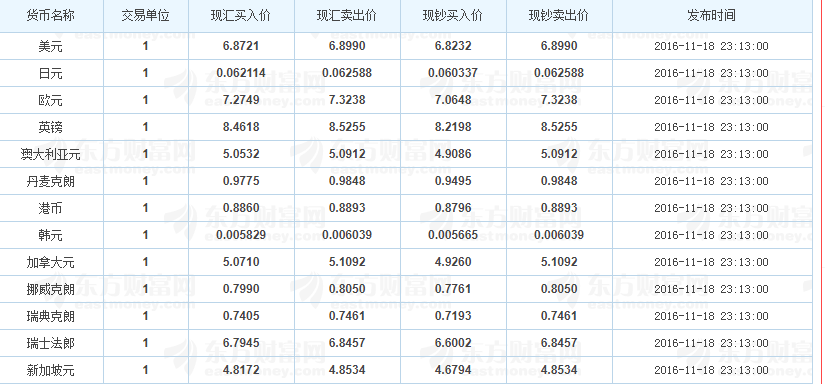Screen dimensions: 825x384
Task: Click the 7.2749 value for 欧元
Action: (x=241, y=100)
